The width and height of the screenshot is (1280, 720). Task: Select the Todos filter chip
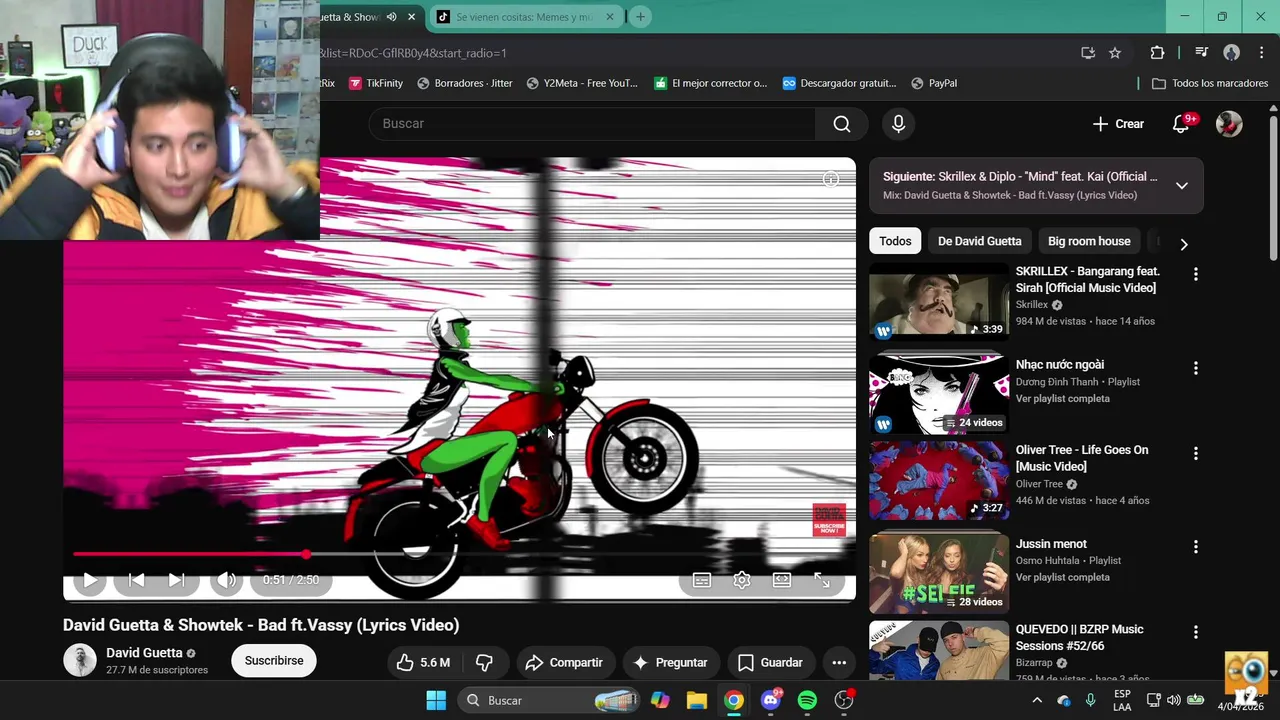[895, 241]
